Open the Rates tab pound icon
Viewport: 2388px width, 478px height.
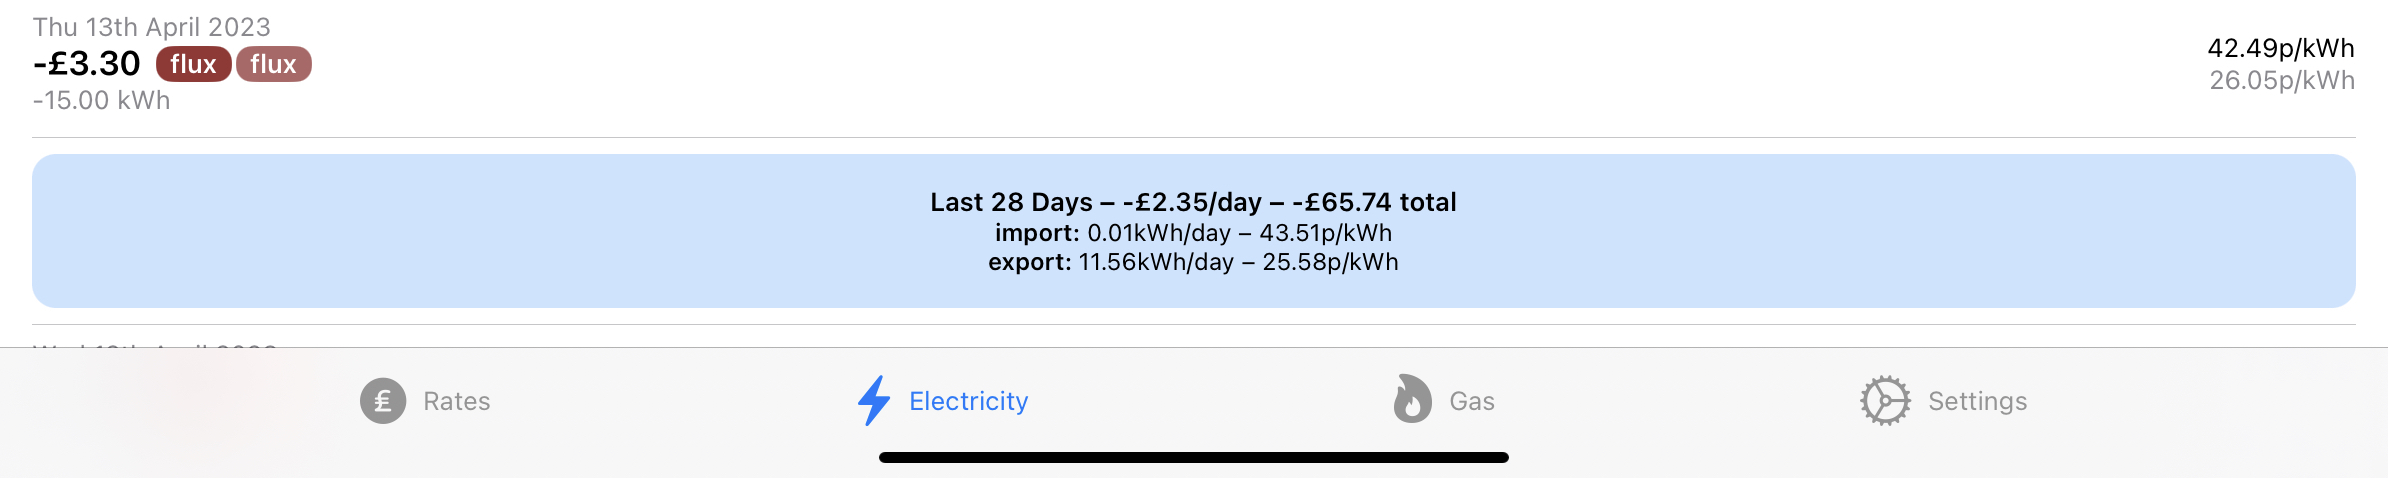click(383, 401)
